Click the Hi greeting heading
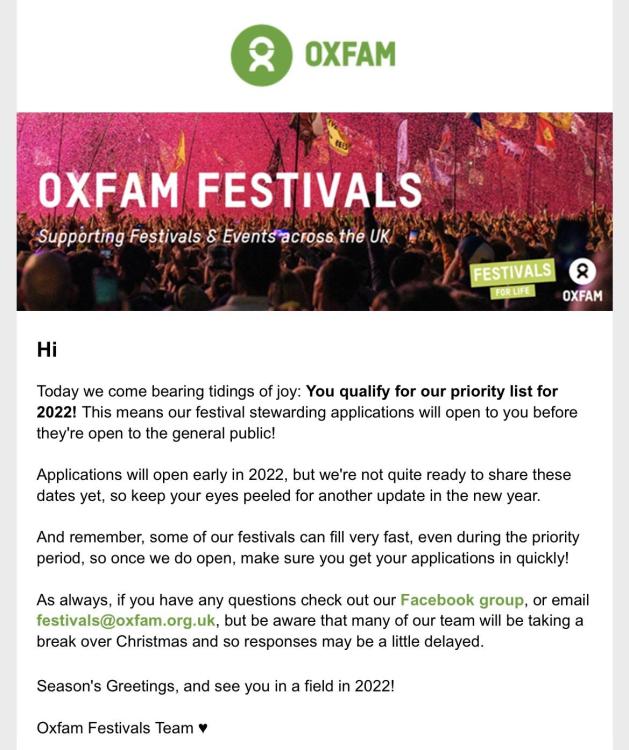The height and width of the screenshot is (750, 629). (47, 350)
